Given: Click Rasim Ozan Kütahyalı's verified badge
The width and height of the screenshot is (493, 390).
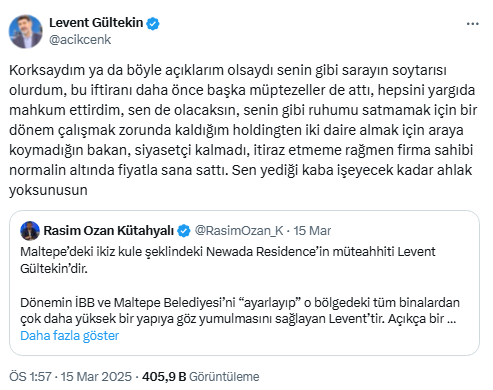Looking at the screenshot, I should click(184, 231).
